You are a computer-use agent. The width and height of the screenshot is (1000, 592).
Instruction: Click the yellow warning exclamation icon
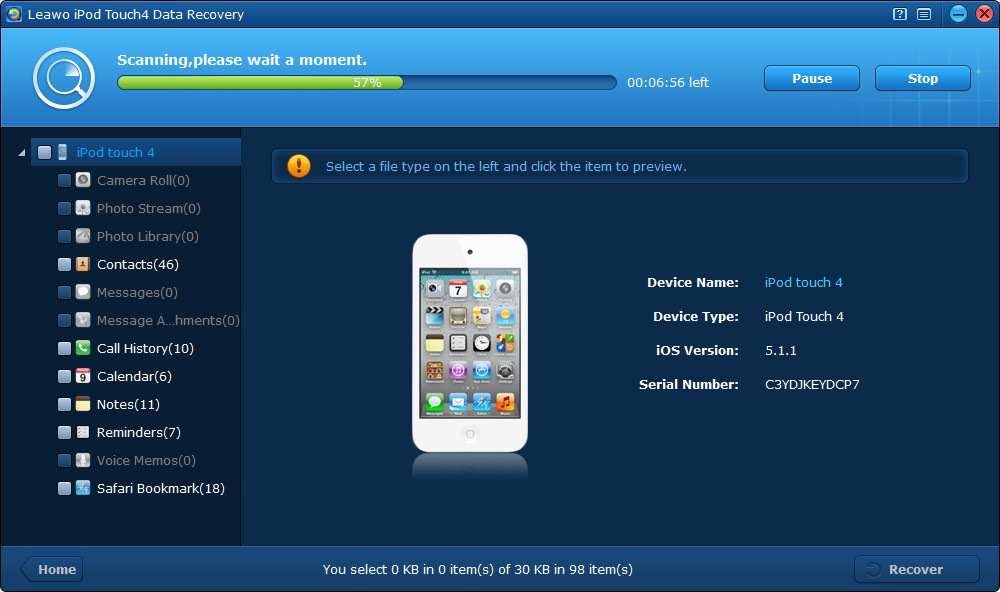point(299,166)
